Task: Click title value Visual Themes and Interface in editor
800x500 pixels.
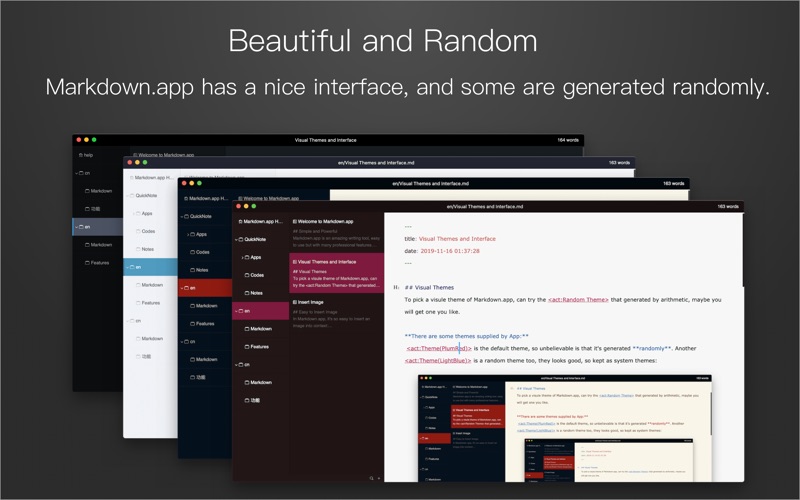Action: pyautogui.click(x=457, y=239)
